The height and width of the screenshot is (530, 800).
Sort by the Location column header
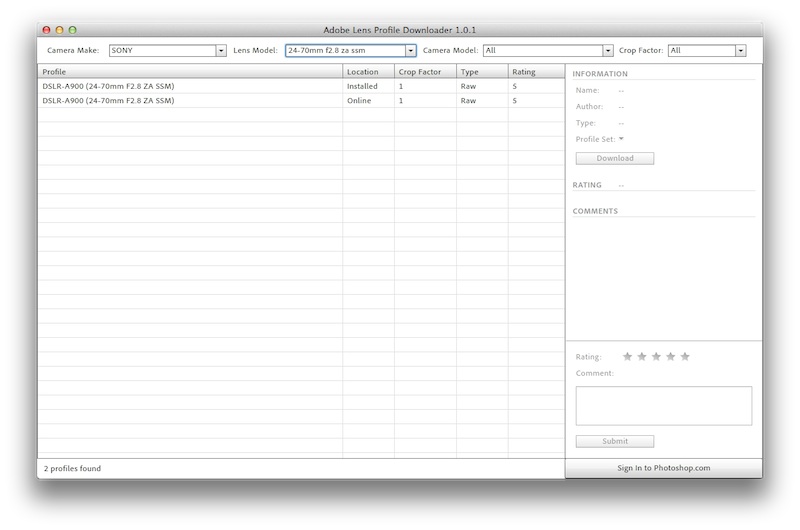click(368, 72)
